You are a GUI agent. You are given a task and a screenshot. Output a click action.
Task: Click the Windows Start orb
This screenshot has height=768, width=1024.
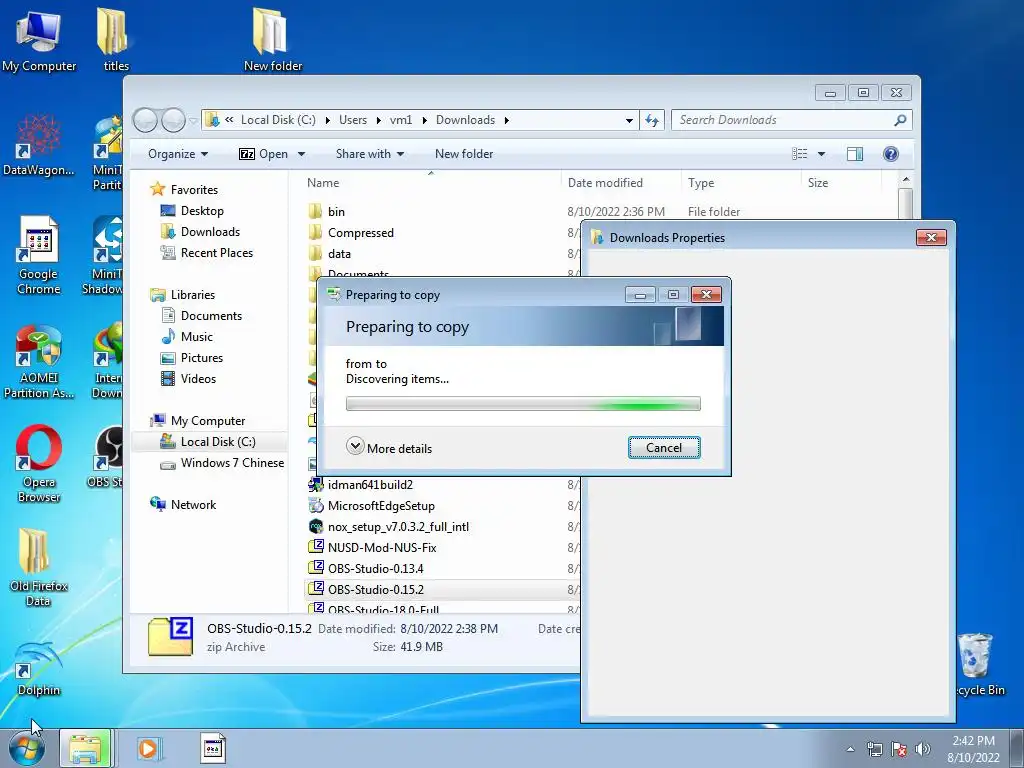coord(27,748)
